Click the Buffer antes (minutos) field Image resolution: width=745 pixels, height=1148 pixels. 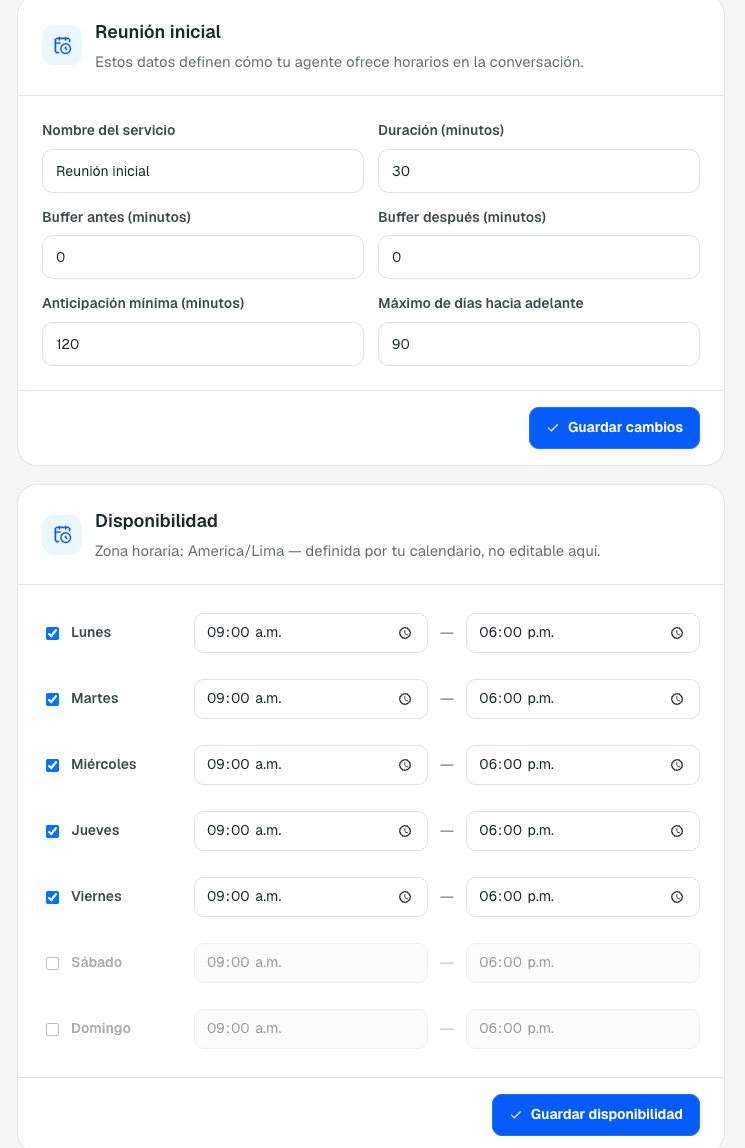203,257
